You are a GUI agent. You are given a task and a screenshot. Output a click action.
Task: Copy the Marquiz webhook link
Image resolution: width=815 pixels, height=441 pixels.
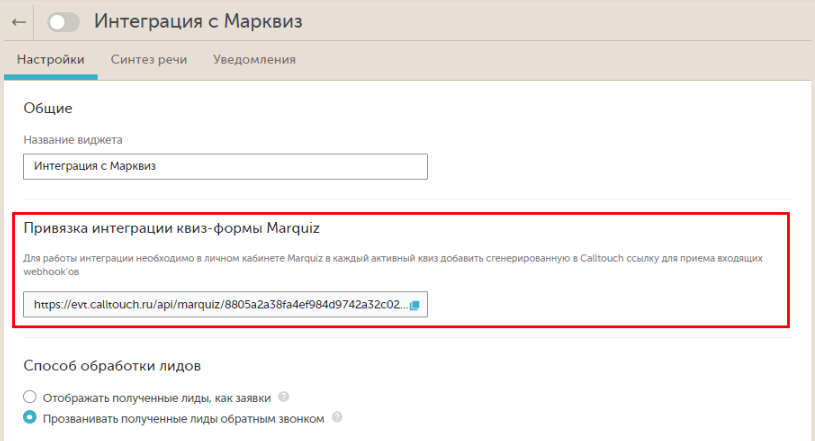pos(415,304)
